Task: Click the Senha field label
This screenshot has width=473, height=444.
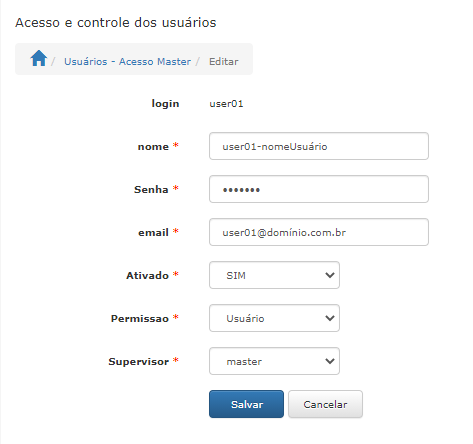Action: click(x=151, y=189)
